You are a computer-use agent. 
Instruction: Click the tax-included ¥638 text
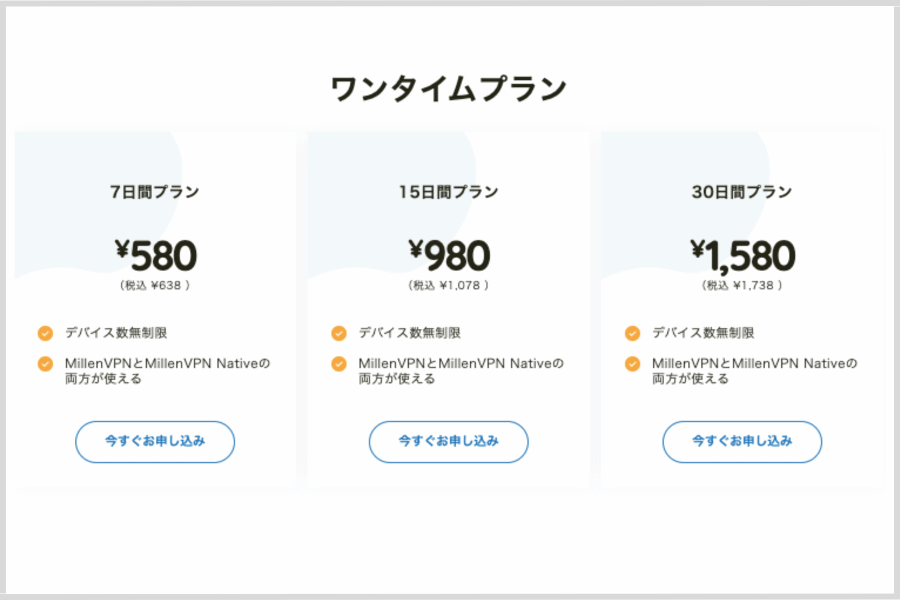[x=155, y=285]
